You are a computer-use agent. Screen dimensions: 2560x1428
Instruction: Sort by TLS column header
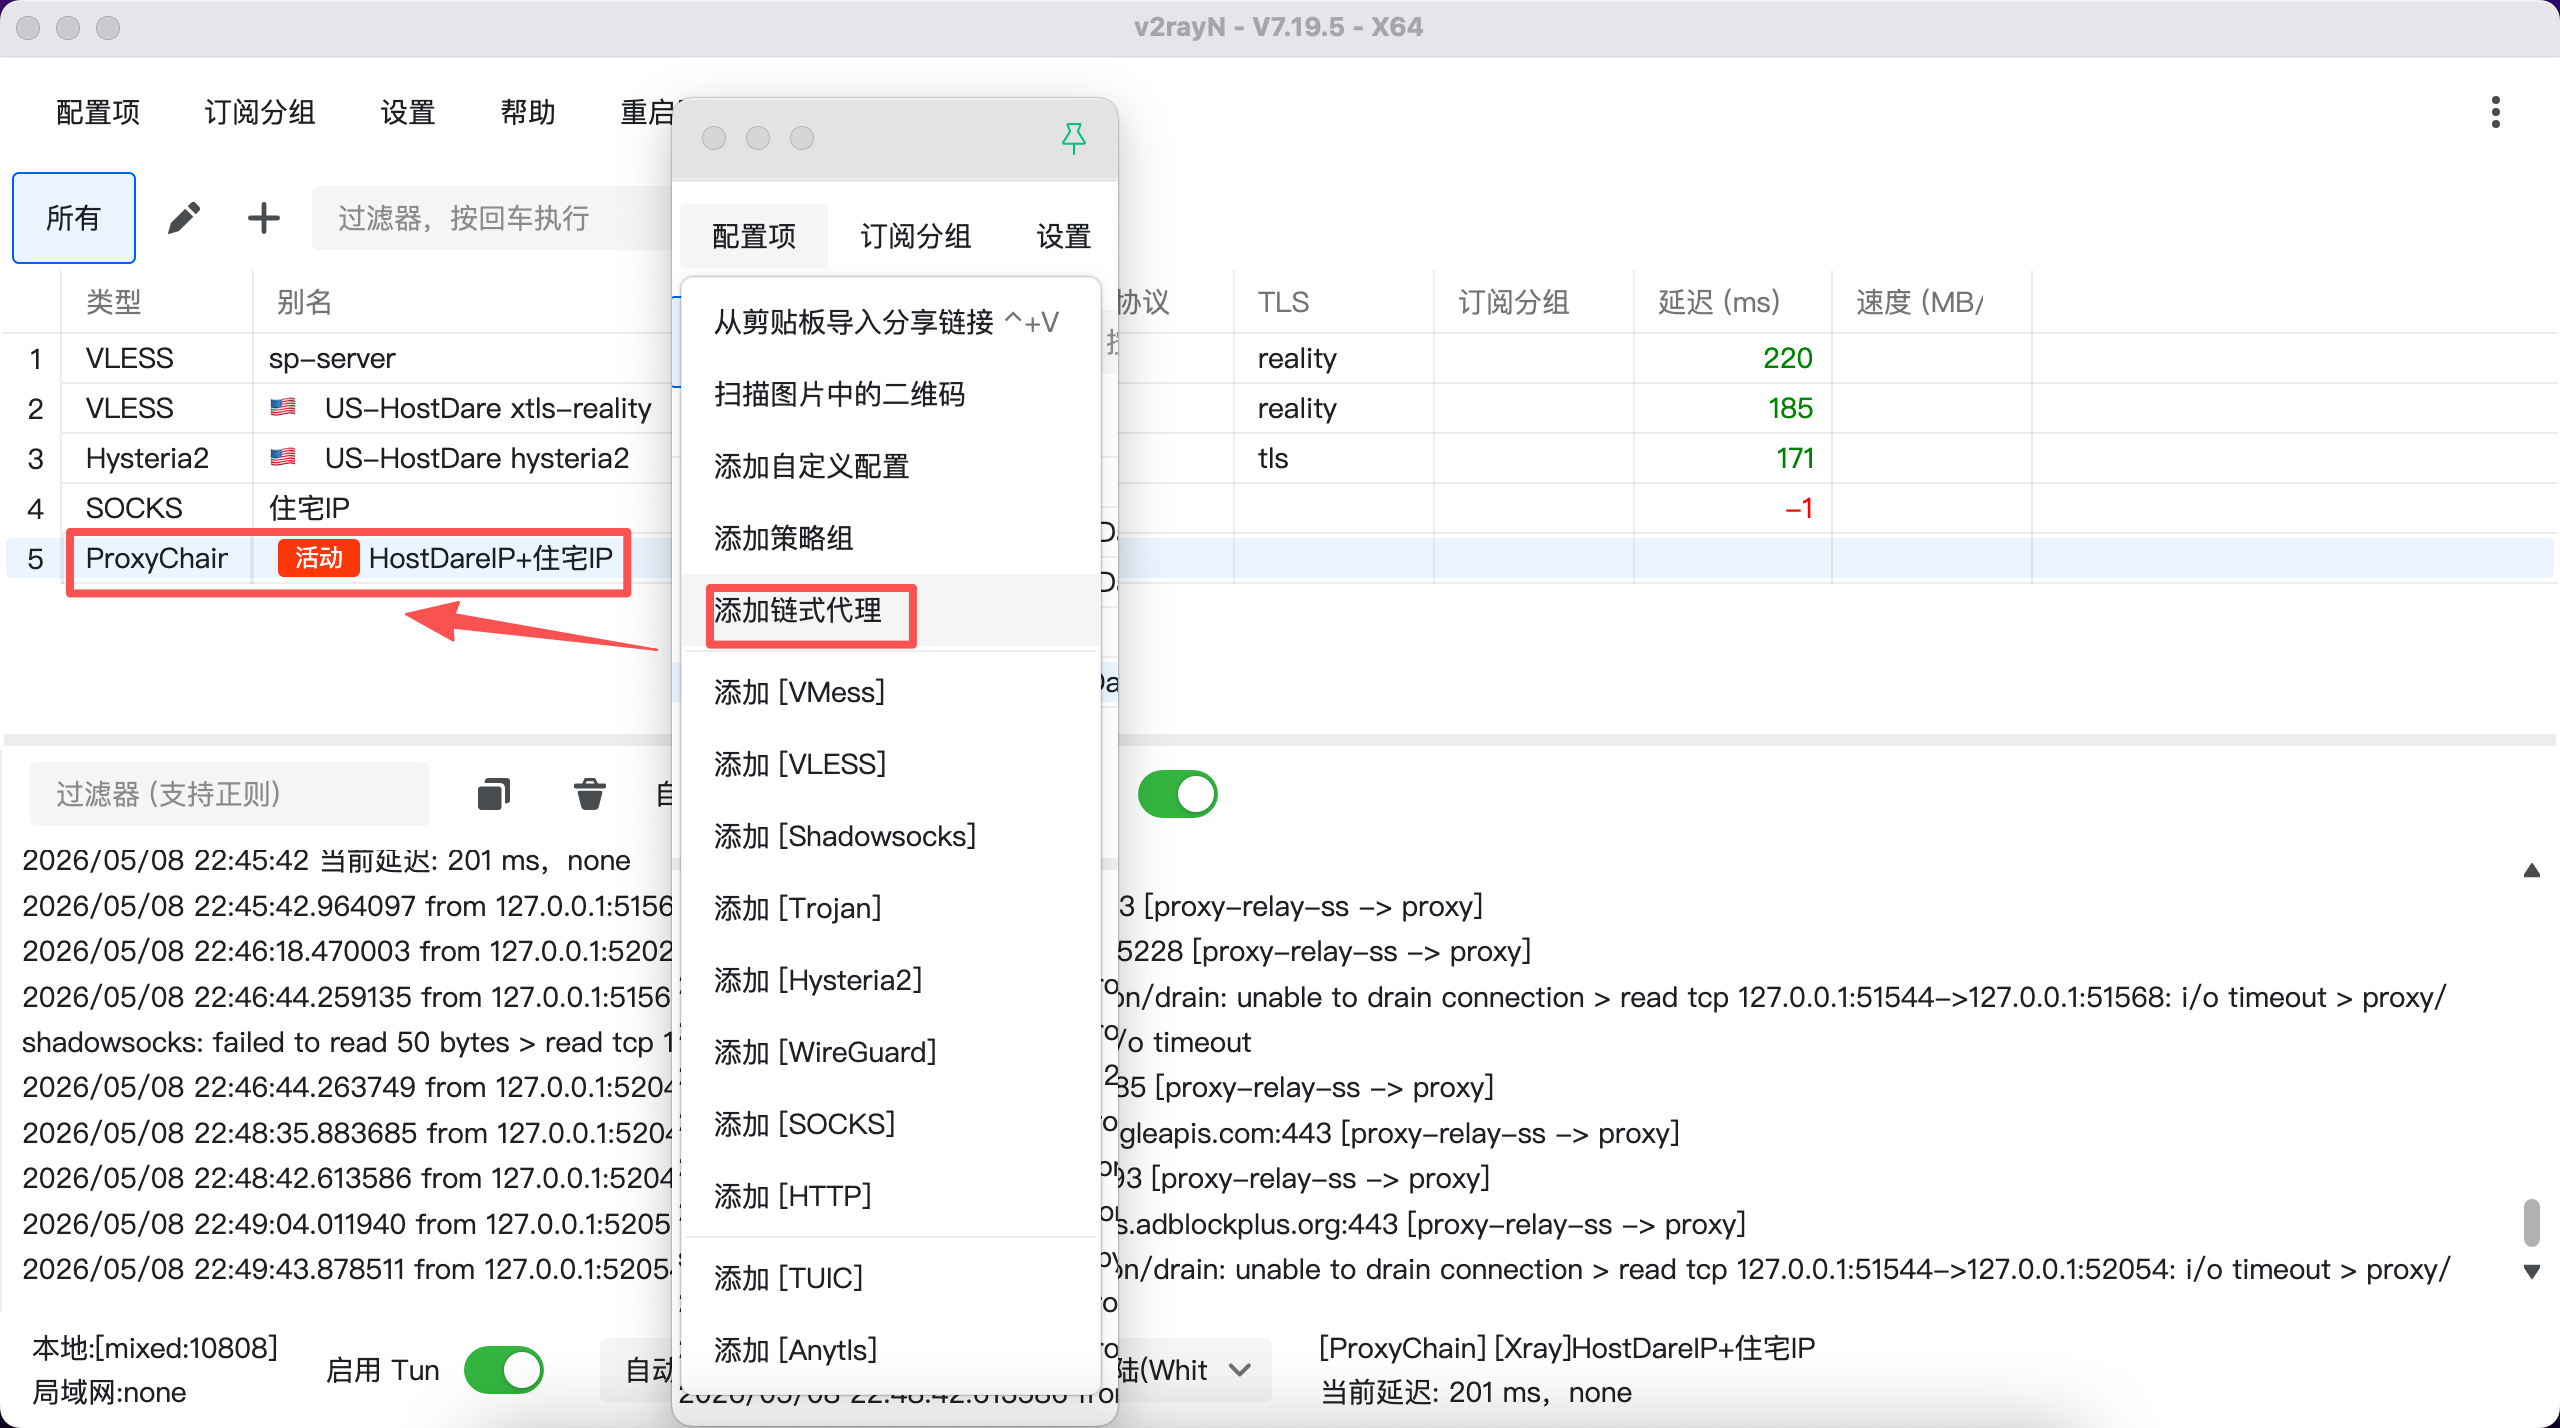click(1334, 302)
